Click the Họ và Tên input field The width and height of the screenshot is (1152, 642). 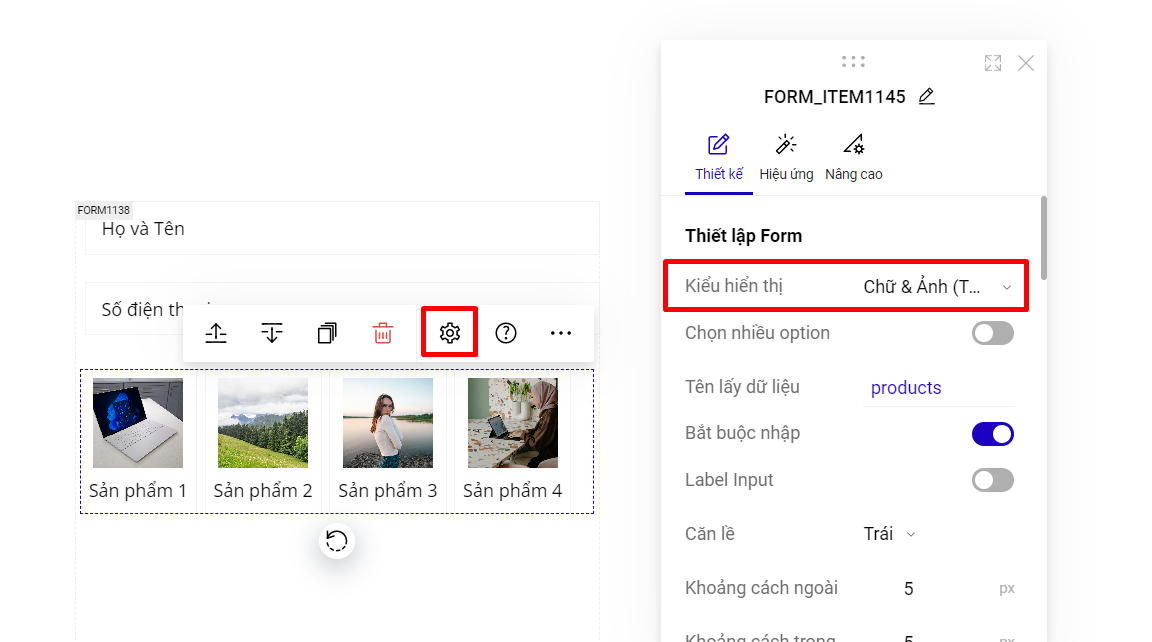(x=342, y=228)
